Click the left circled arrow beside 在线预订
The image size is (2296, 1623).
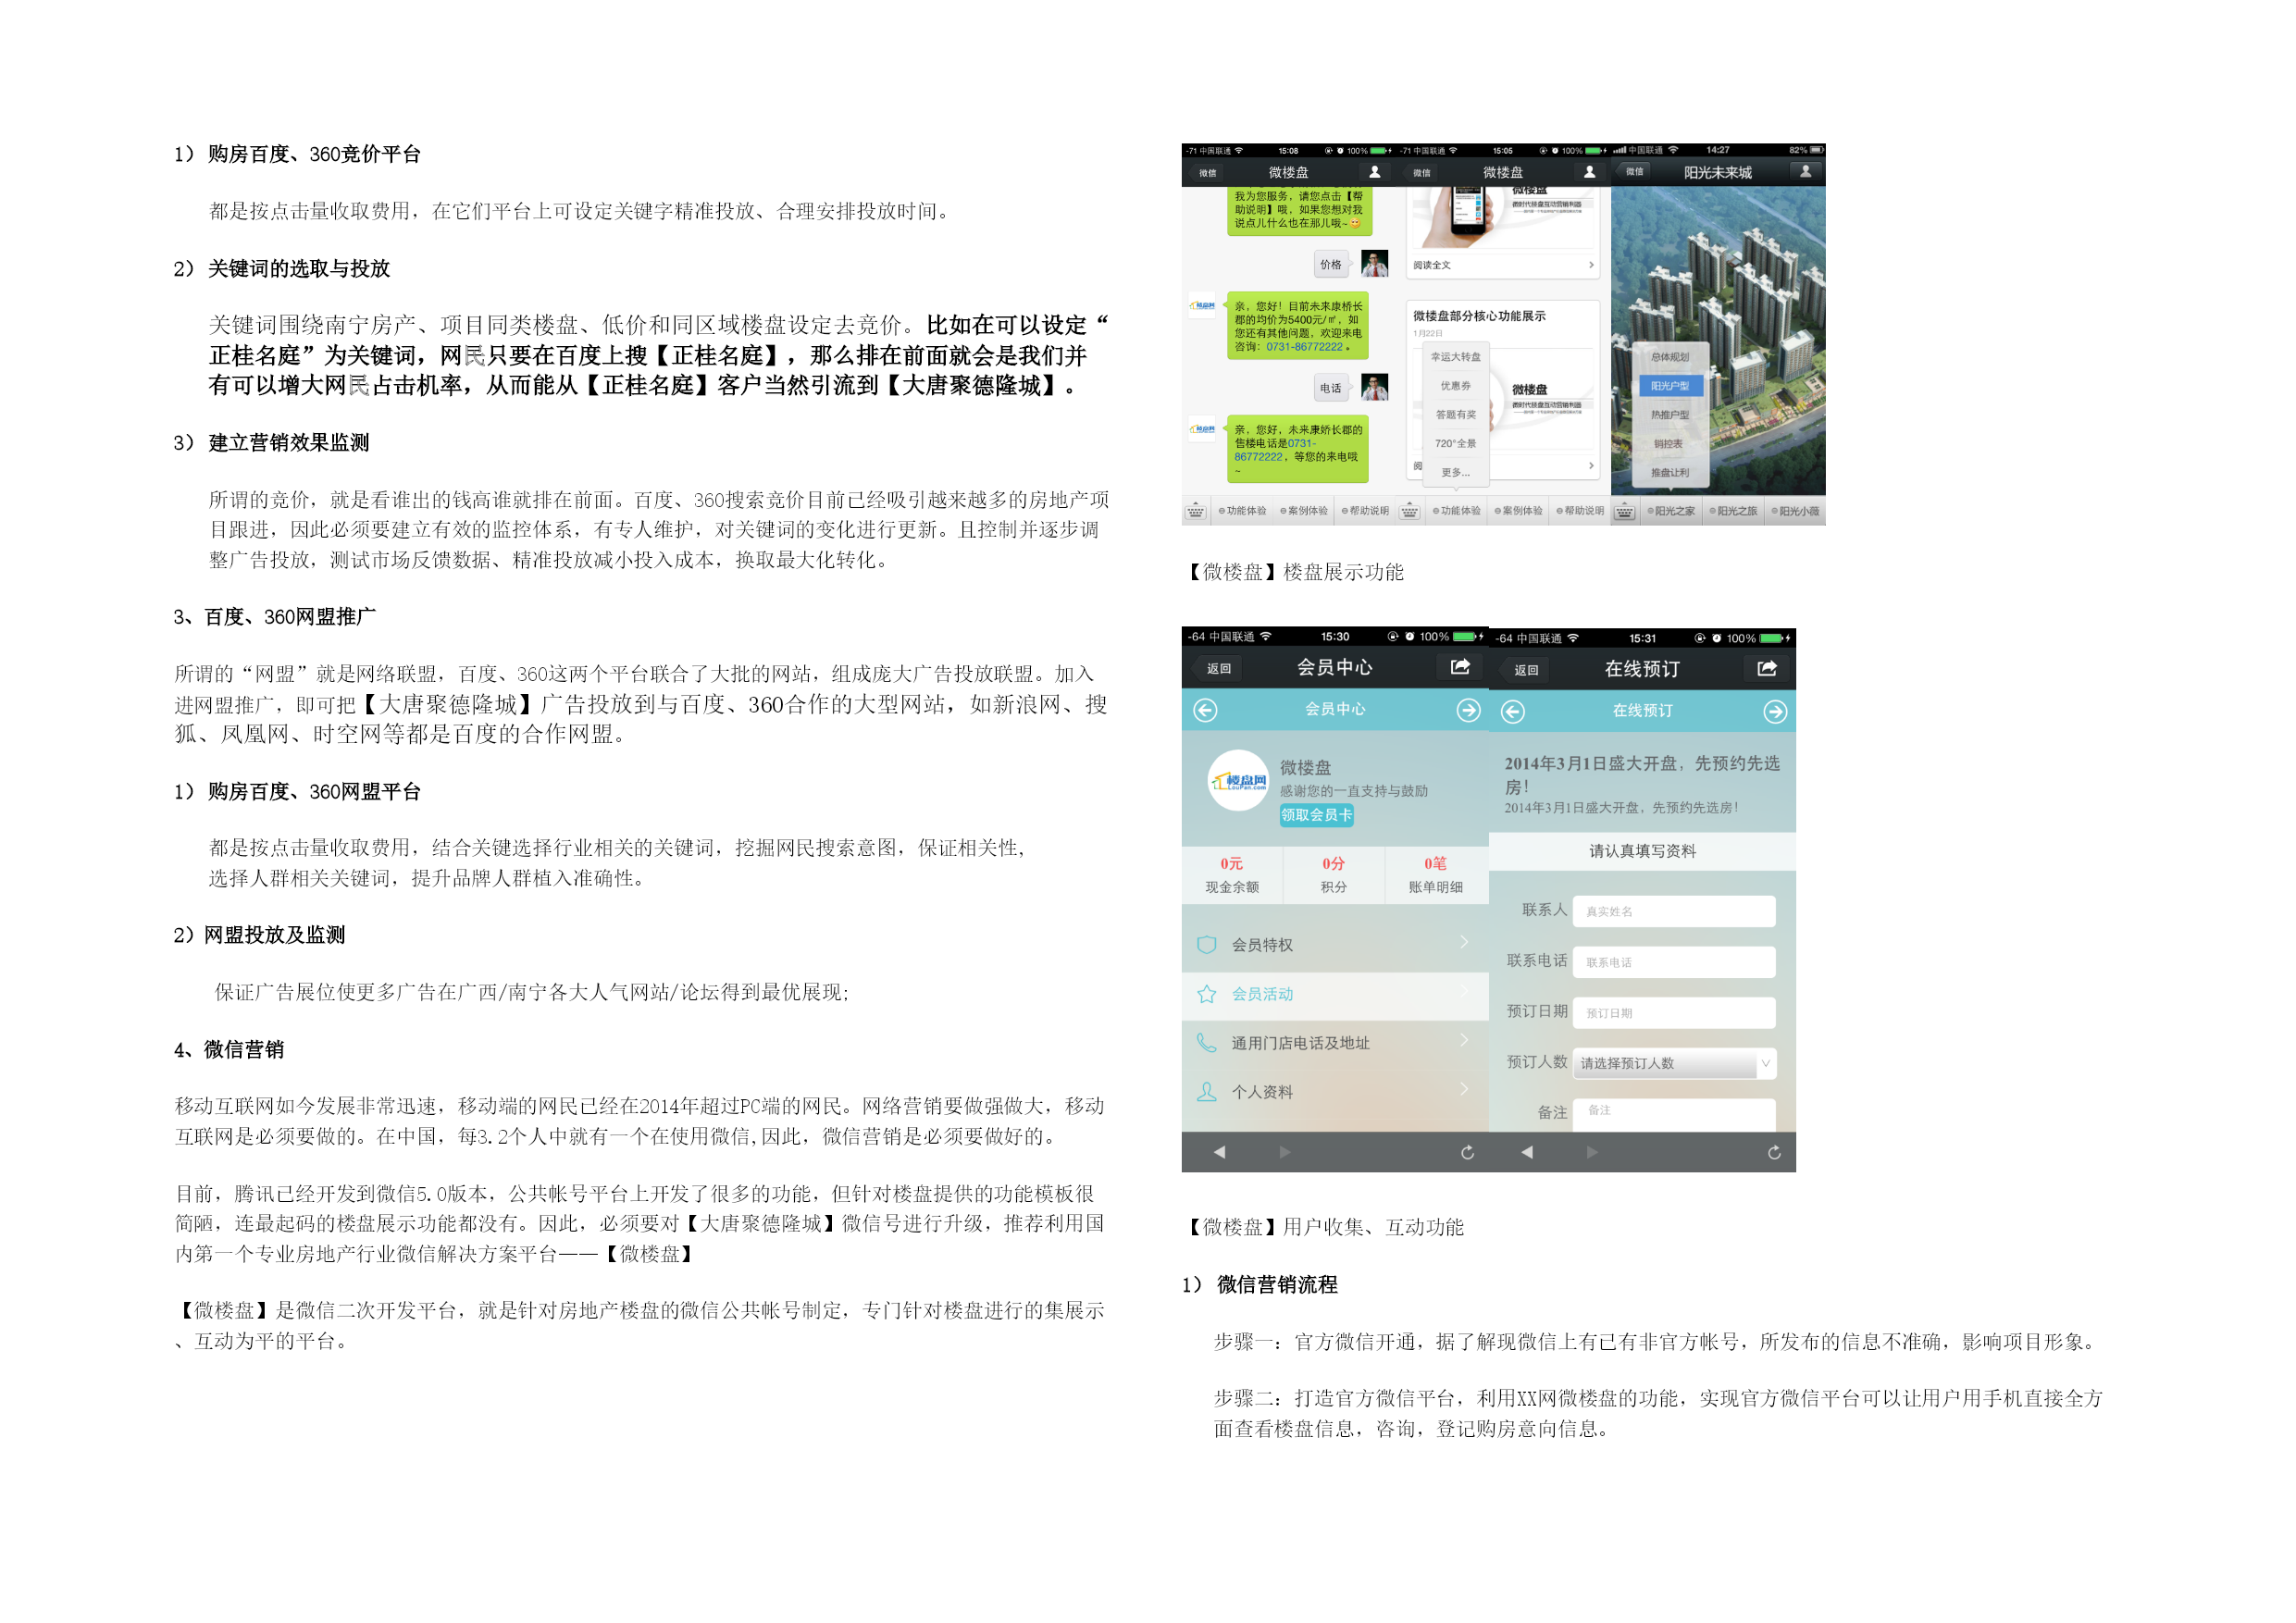coord(1513,711)
